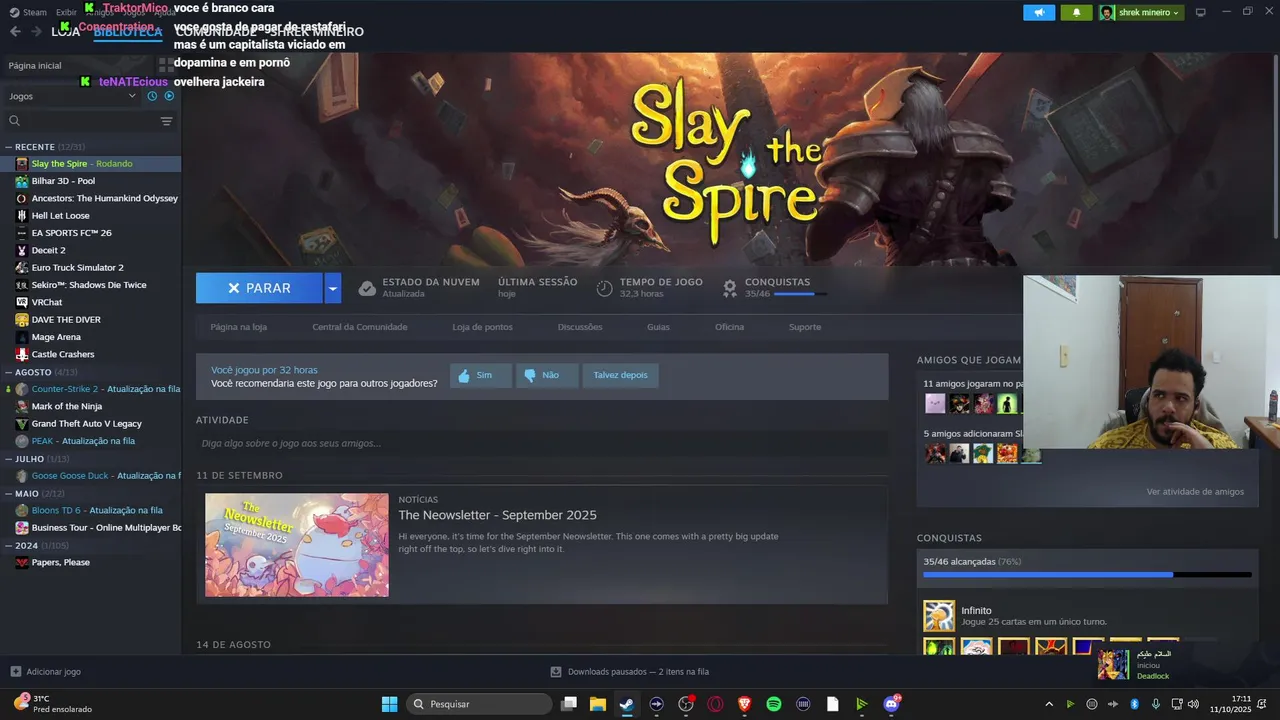This screenshot has width=1280, height=720.
Task: Select Sekiro: Shadows Die Twice in library
Action: [x=89, y=285]
